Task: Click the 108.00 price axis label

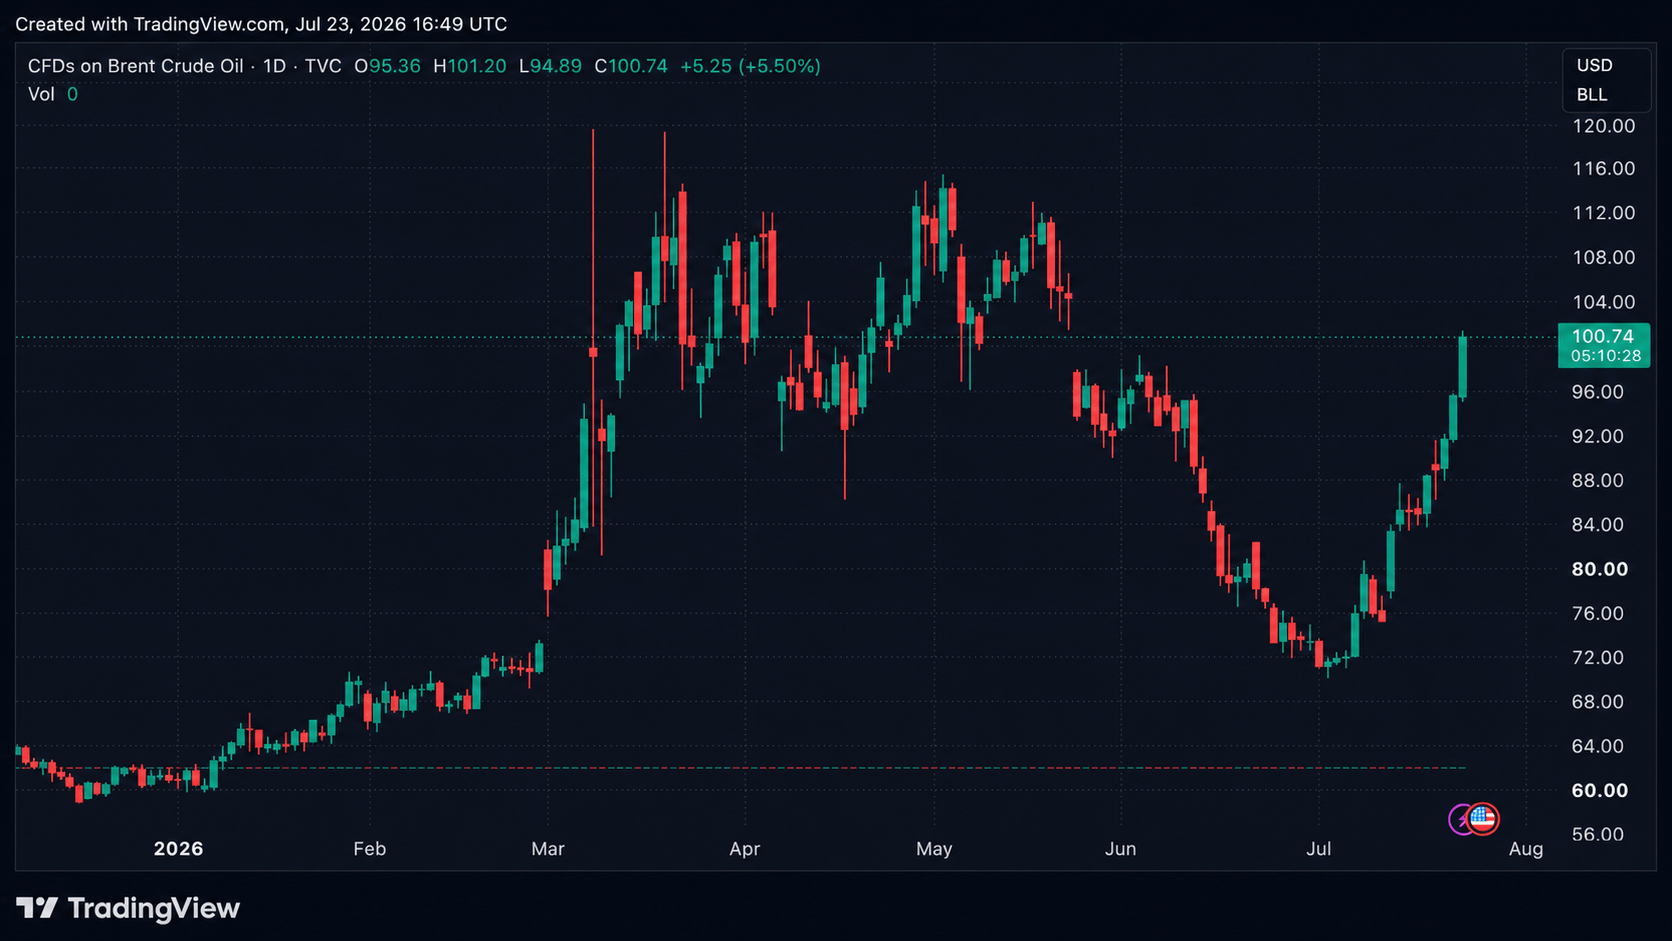Action: coord(1604,258)
